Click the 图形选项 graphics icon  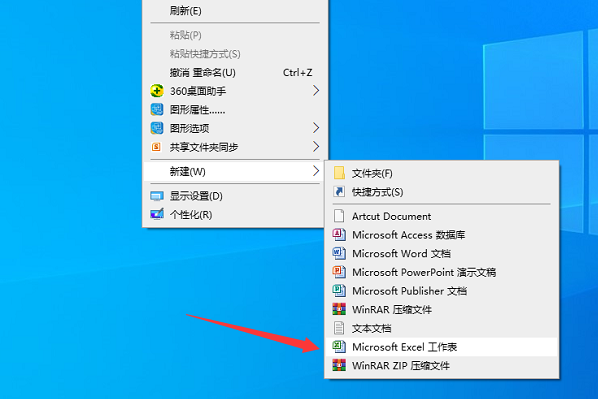pos(157,128)
